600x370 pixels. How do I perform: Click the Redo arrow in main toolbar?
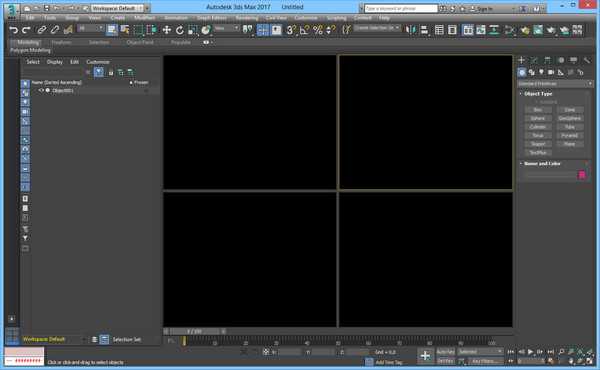tap(26, 30)
